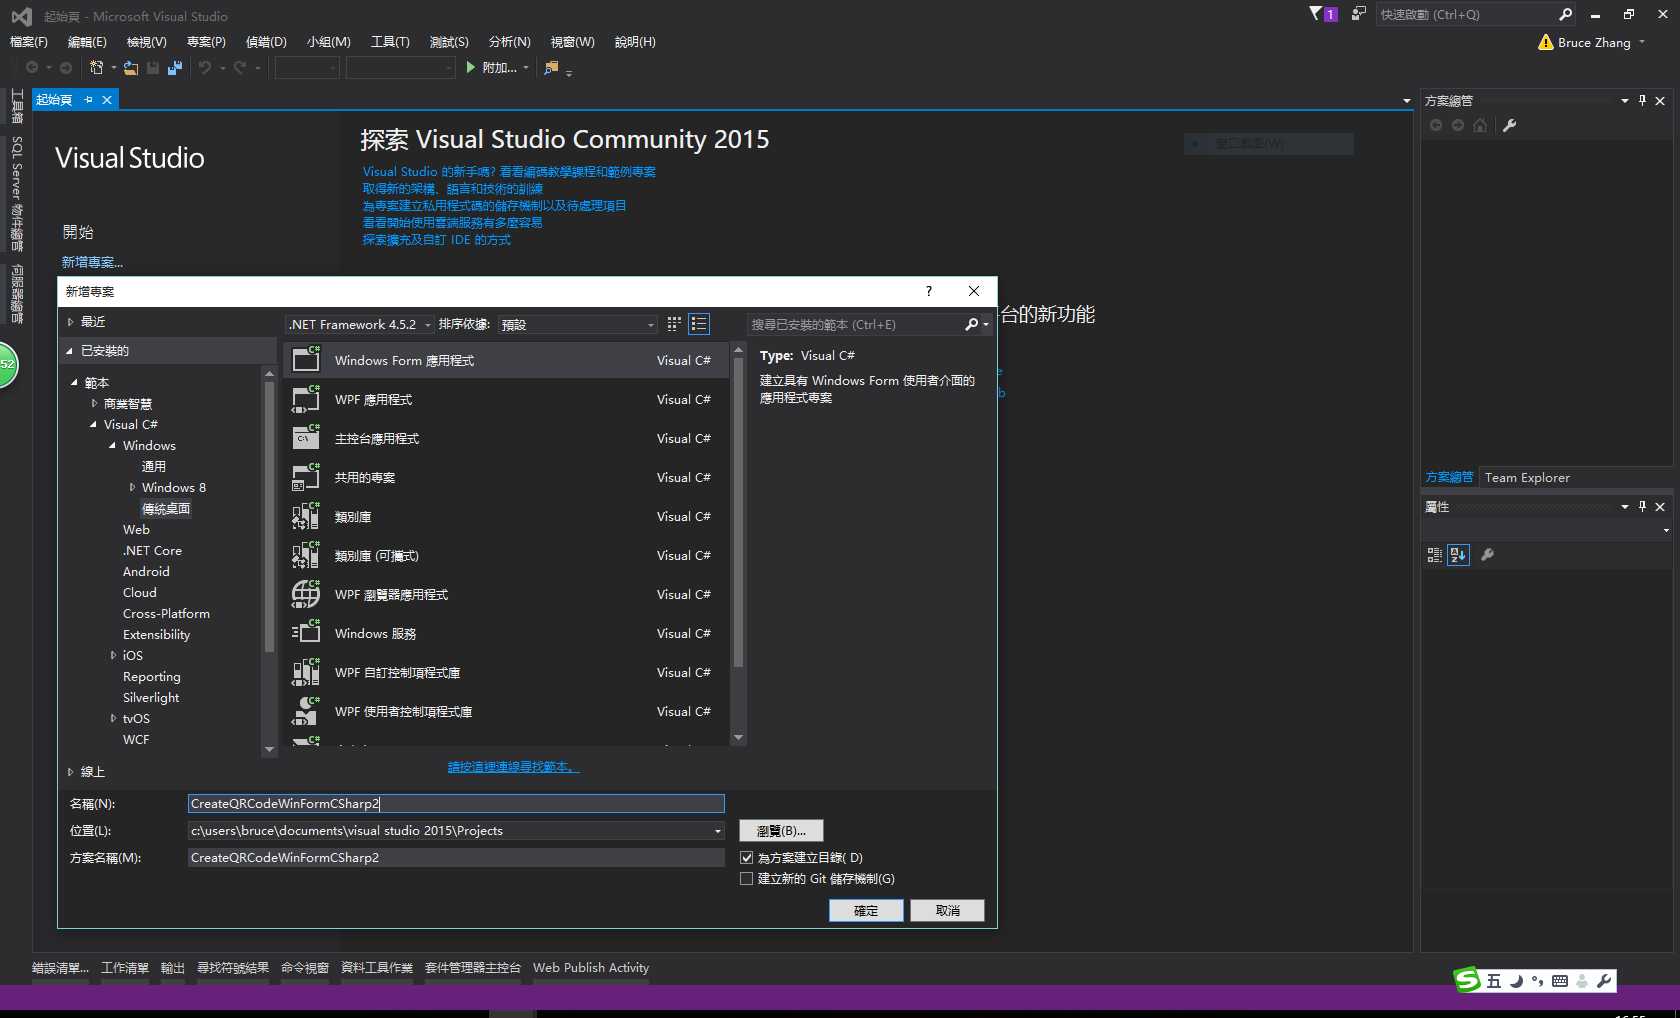Viewport: 1680px width, 1018px height.
Task: Expand the tvOS tree node
Action: [x=113, y=719]
